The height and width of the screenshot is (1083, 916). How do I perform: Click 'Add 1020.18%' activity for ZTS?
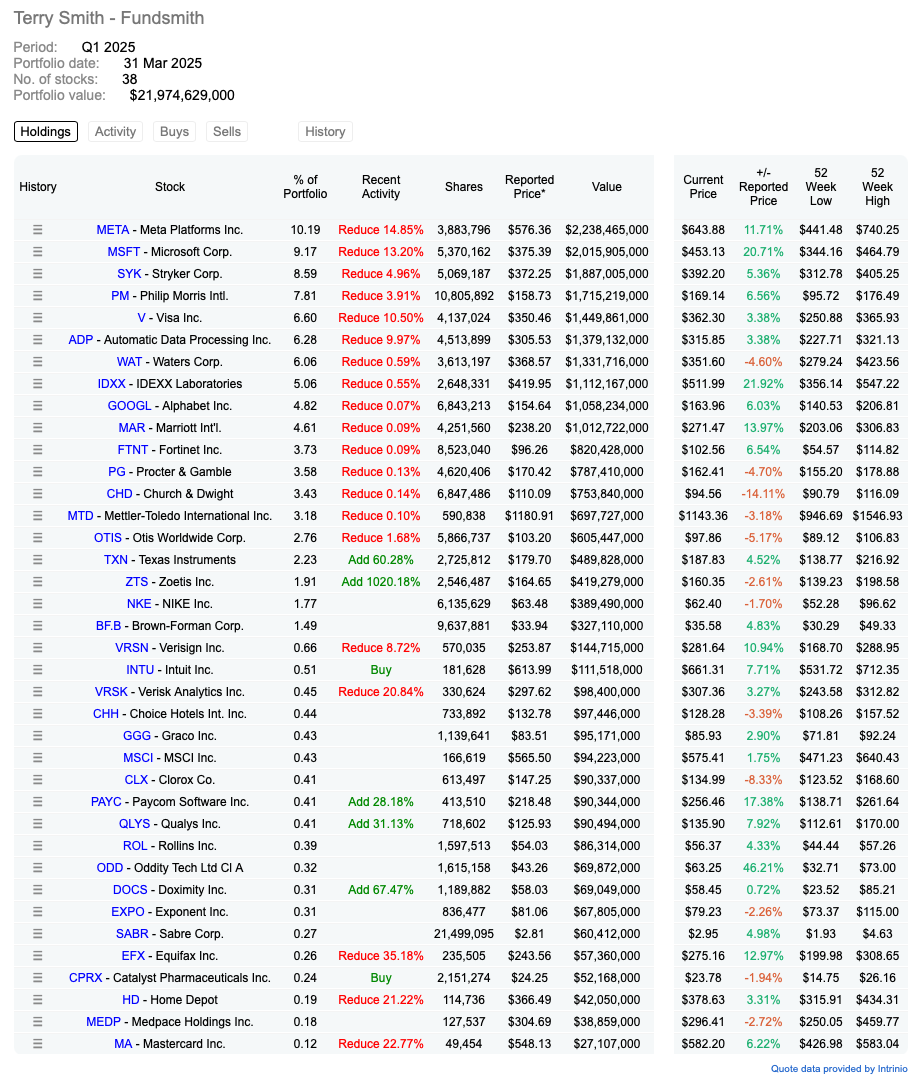381,582
